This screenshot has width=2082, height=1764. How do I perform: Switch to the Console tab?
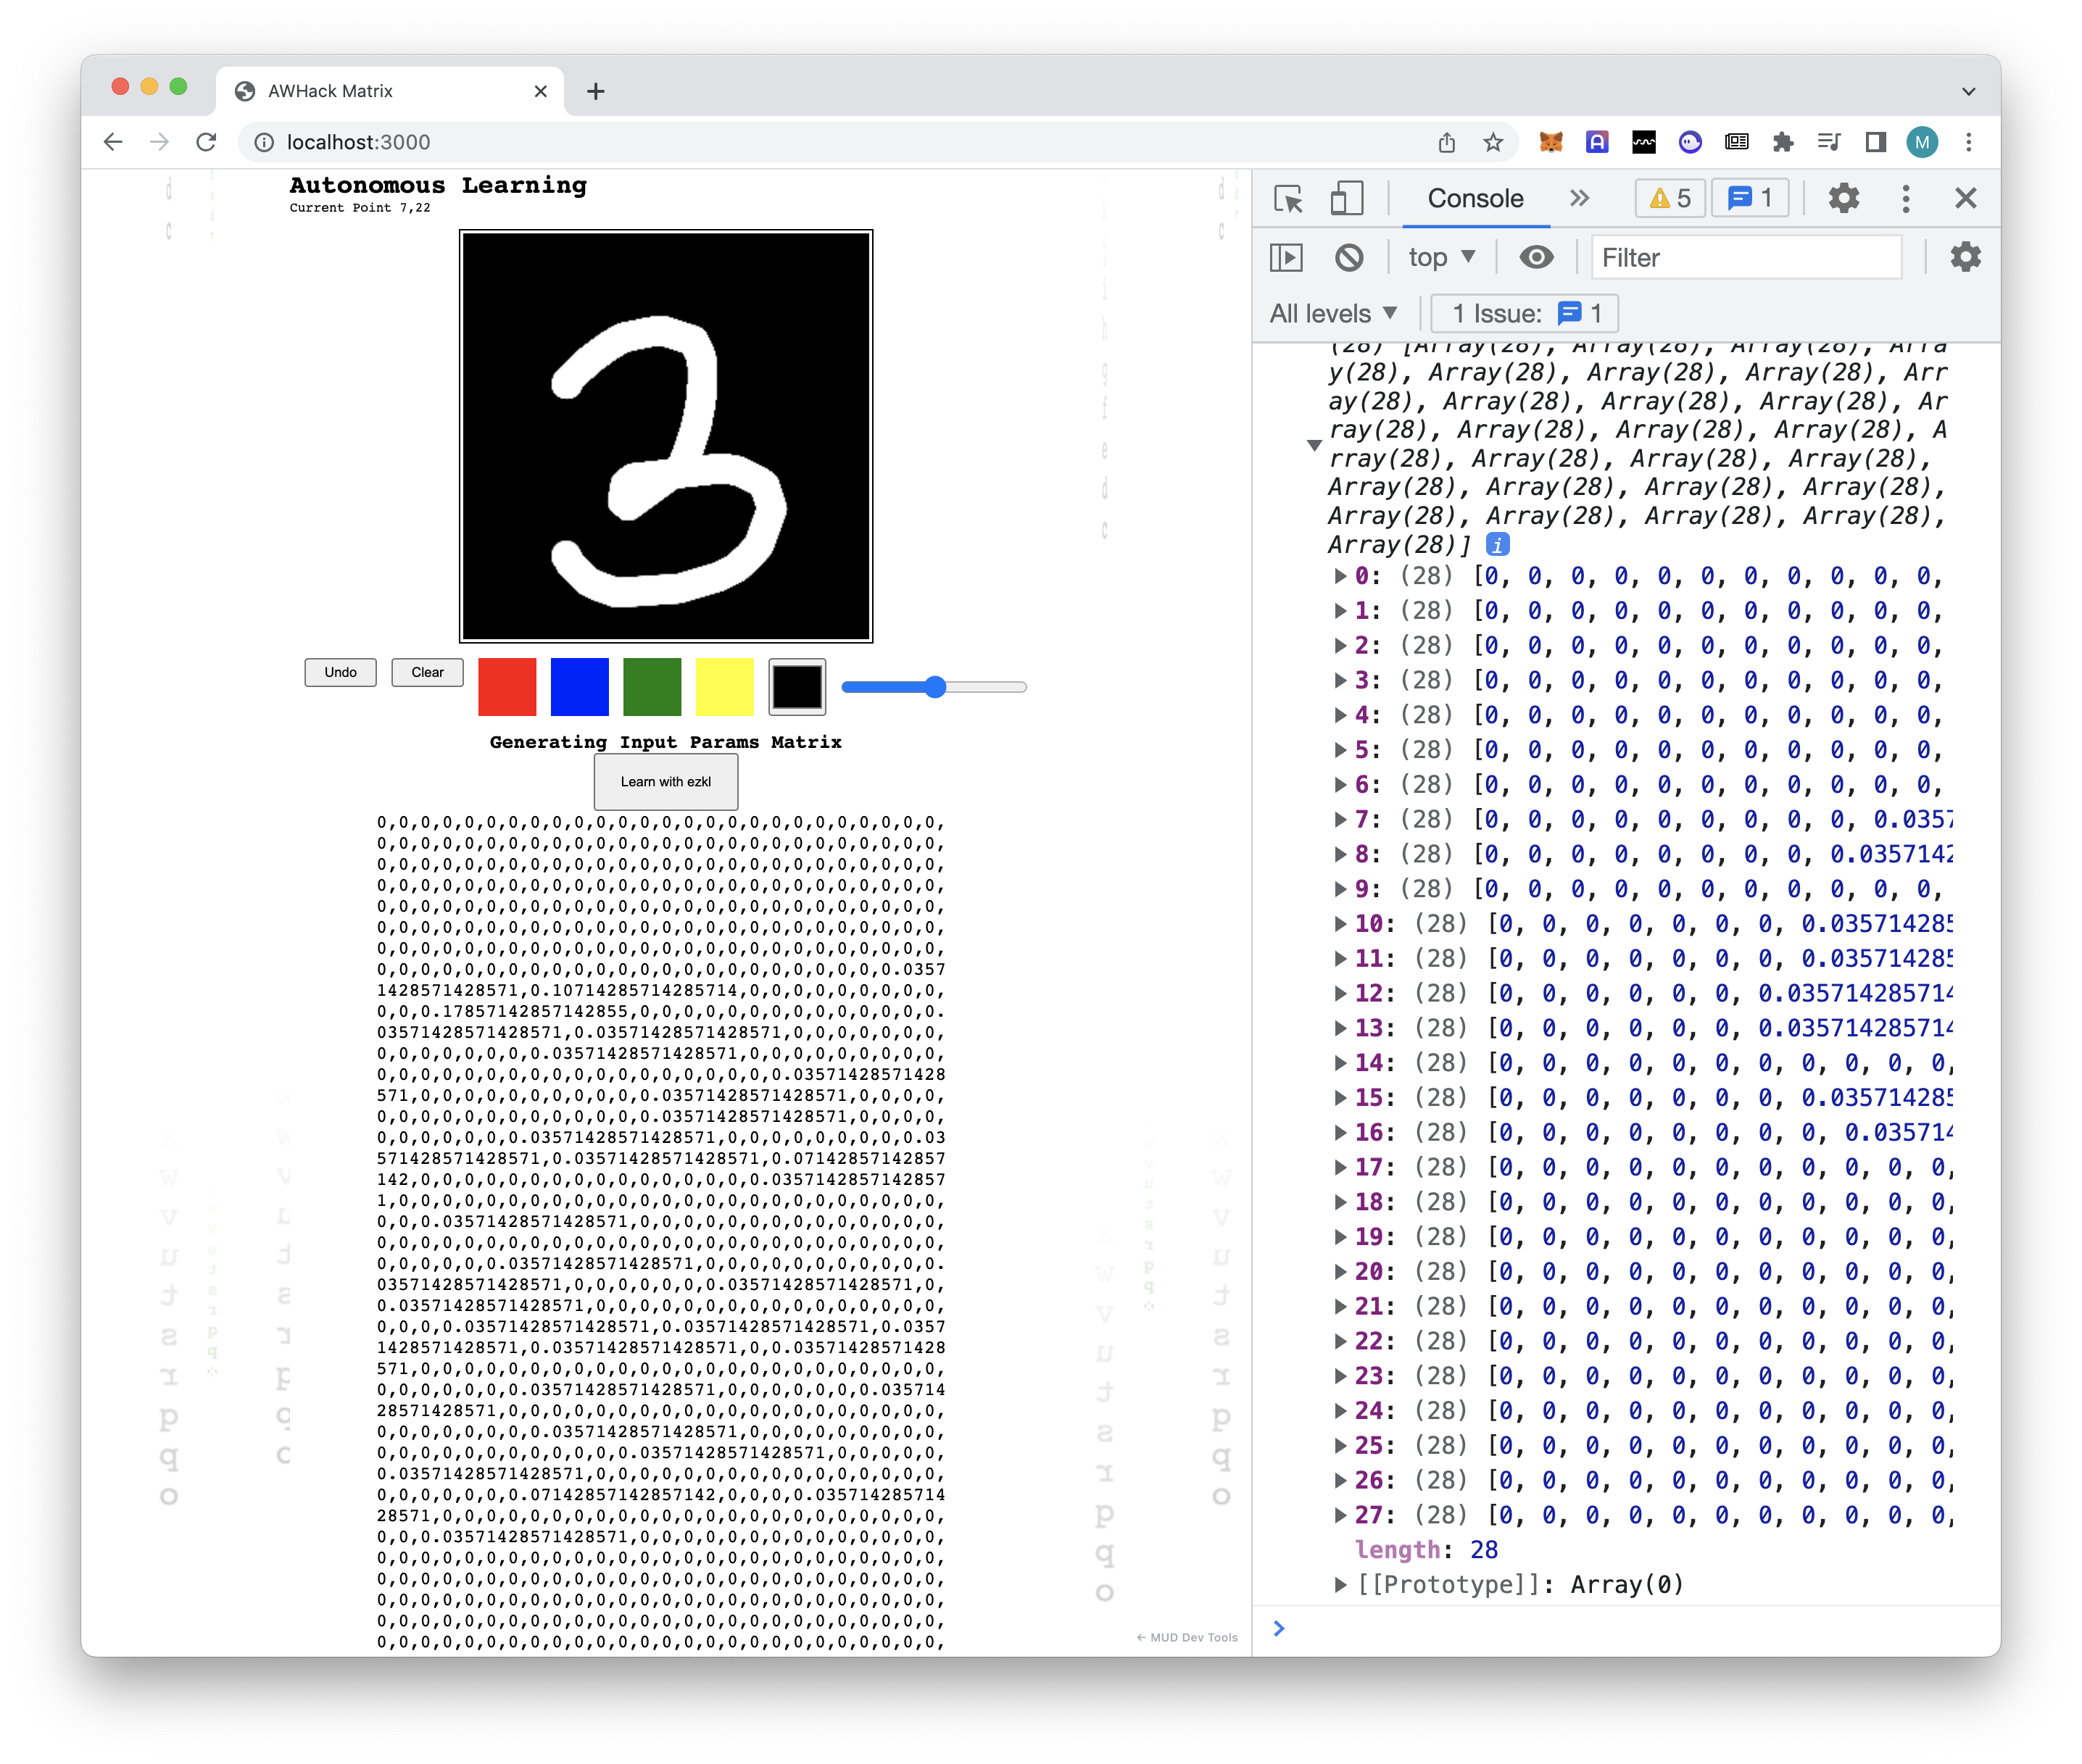[1475, 198]
